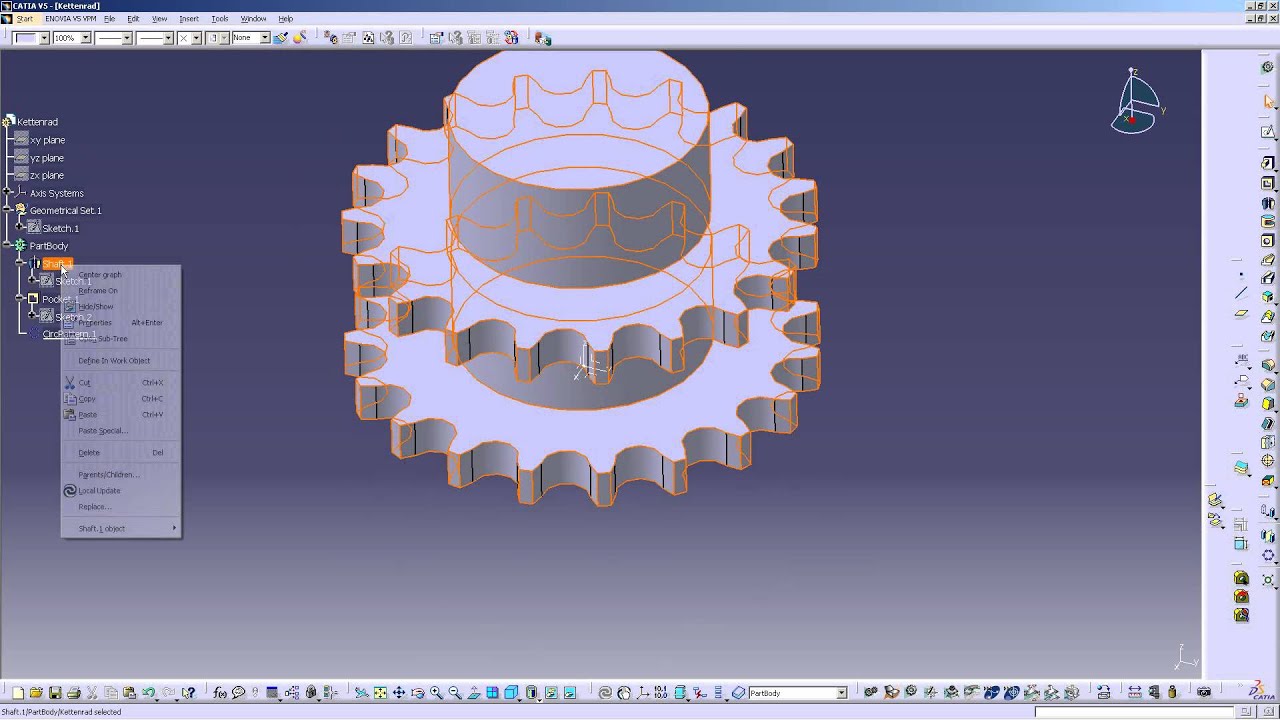This screenshot has height=720, width=1280.
Task: Click the Hide/Show icon in the bottom toolbar
Action: coord(551,692)
